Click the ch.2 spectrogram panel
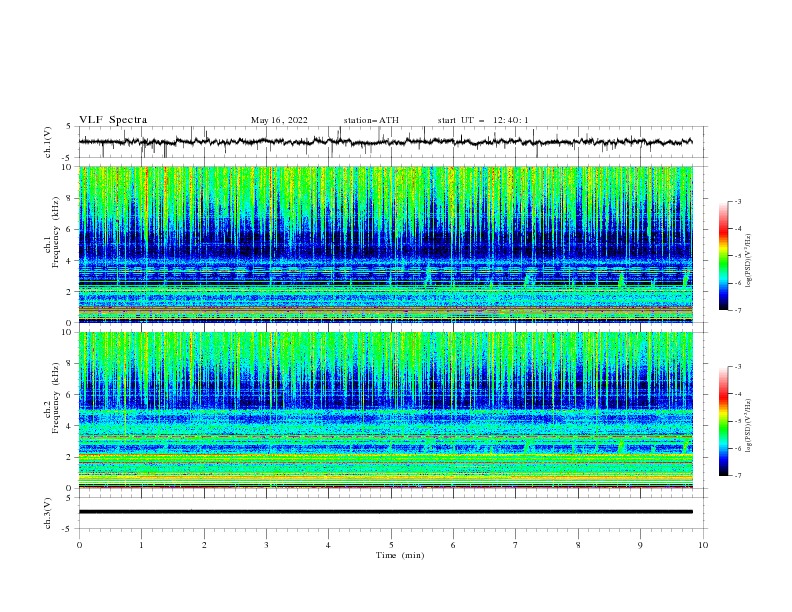Screen dimensions: 792x612 tap(386, 410)
